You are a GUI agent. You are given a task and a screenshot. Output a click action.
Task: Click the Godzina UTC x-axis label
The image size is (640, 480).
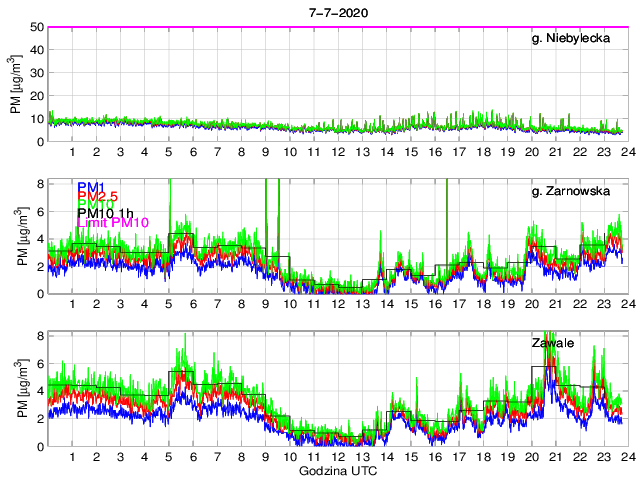coord(337,470)
